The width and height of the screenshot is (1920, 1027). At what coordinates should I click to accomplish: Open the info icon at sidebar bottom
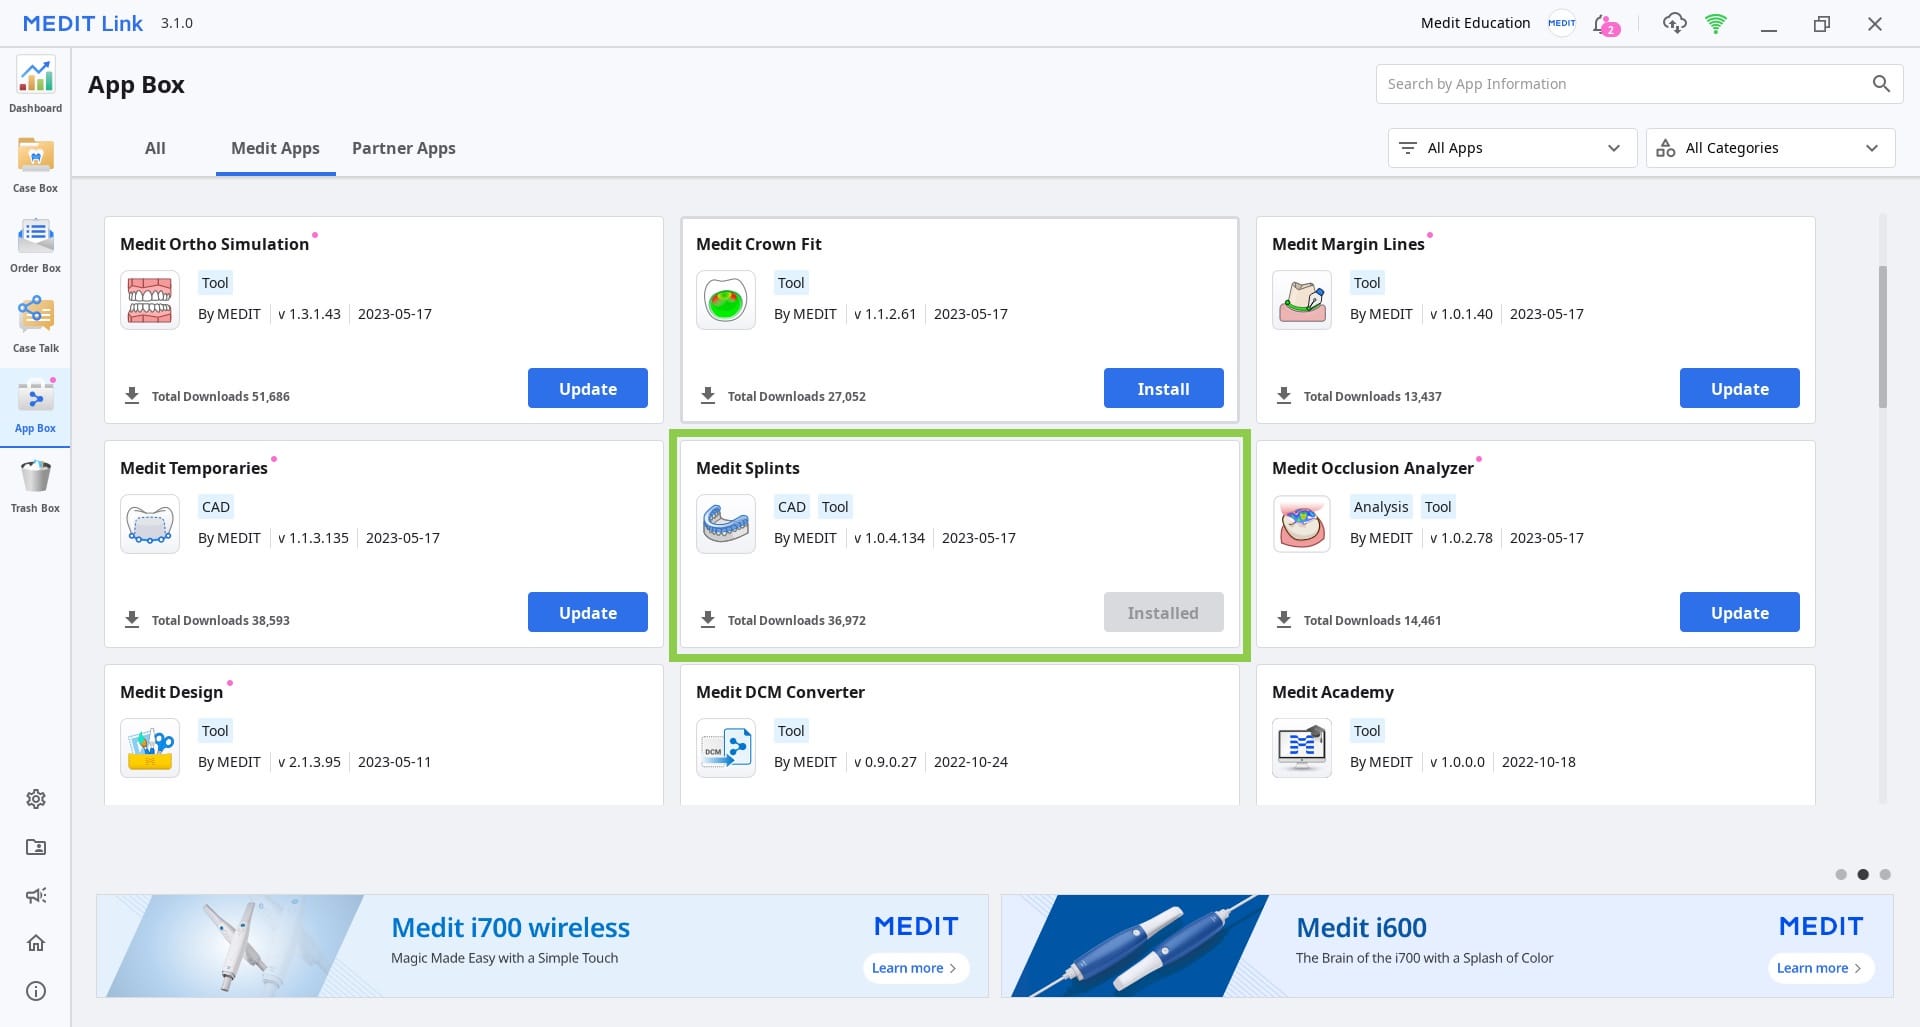tap(36, 991)
